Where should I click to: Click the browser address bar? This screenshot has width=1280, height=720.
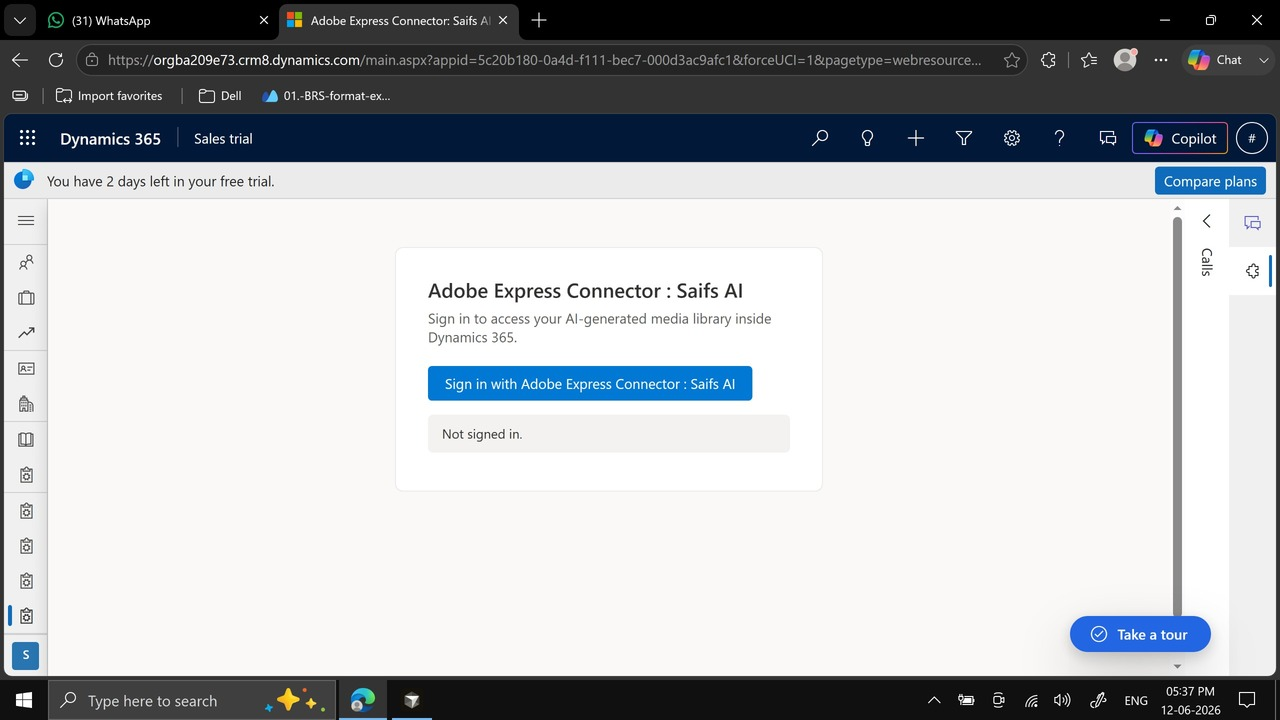click(545, 60)
